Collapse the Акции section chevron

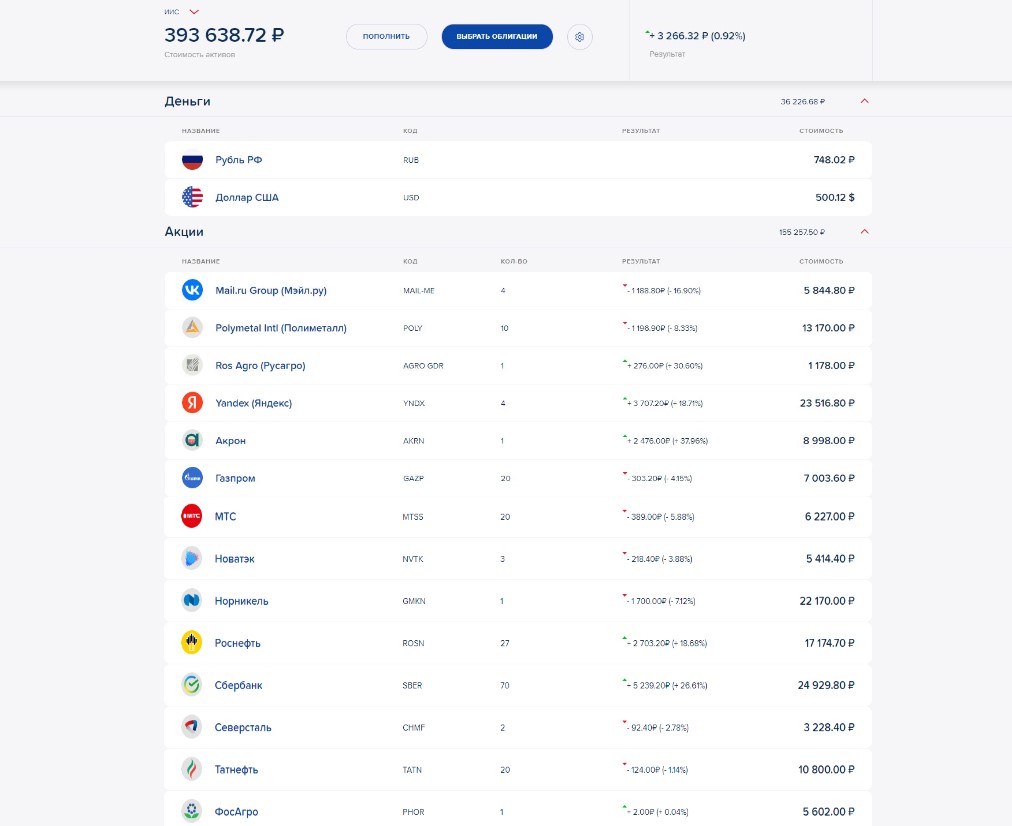pyautogui.click(x=865, y=232)
